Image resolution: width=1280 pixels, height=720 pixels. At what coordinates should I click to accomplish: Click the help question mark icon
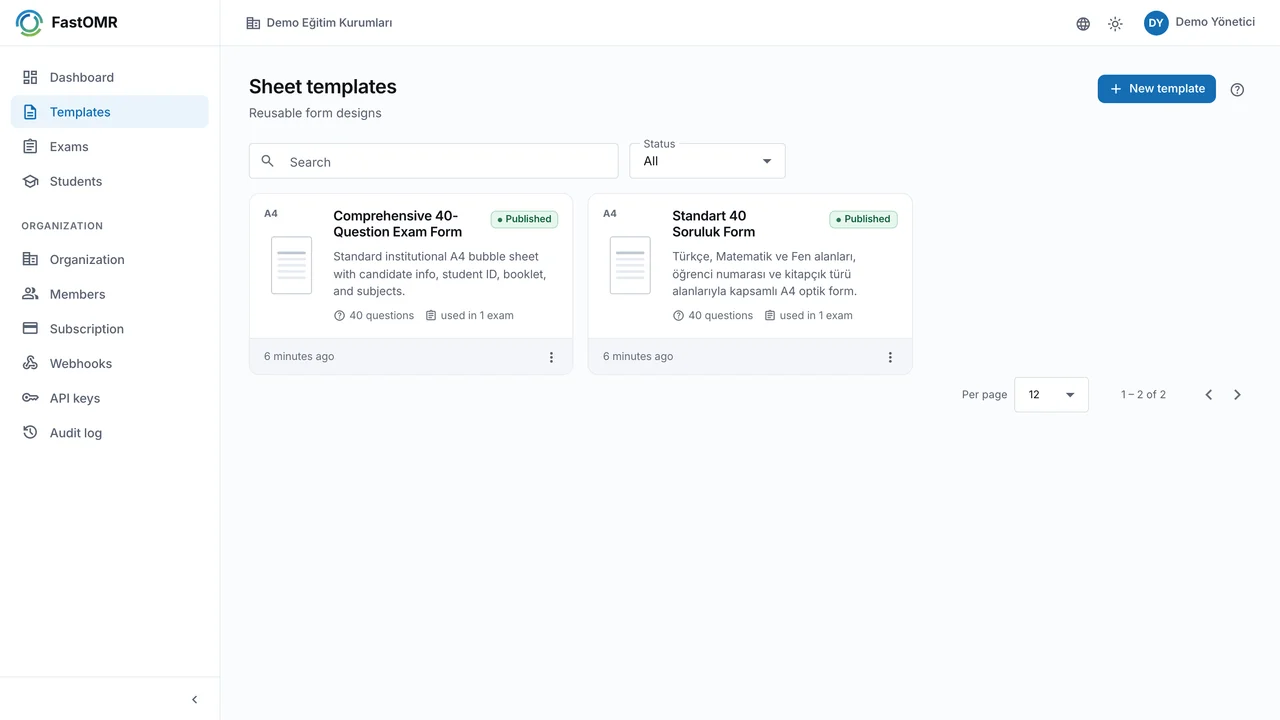[1237, 89]
